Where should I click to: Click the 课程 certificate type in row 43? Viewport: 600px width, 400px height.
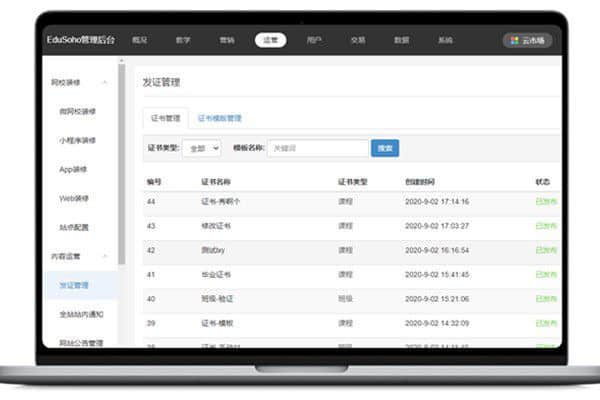(x=345, y=226)
